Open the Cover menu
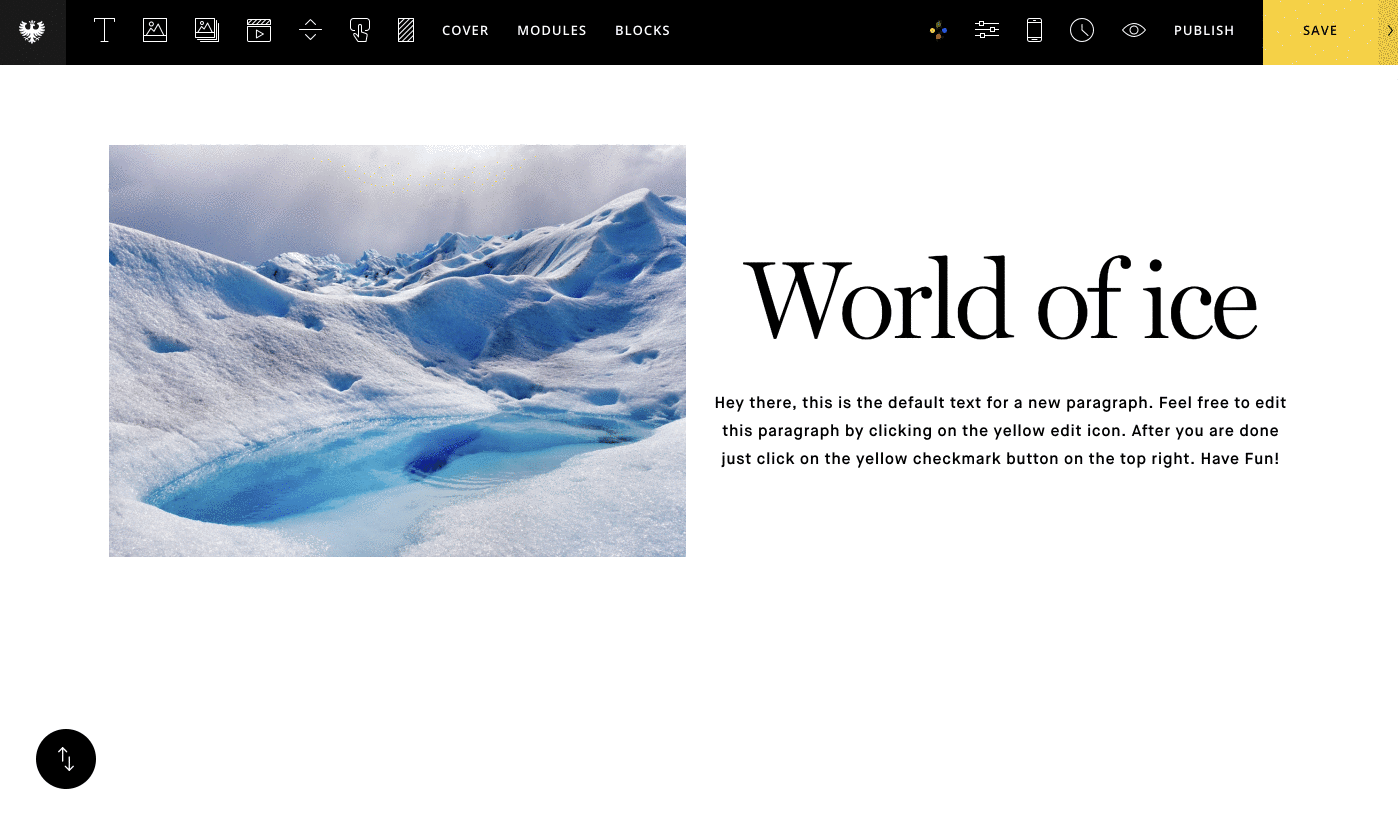Viewport: 1398px width, 826px height. tap(465, 31)
